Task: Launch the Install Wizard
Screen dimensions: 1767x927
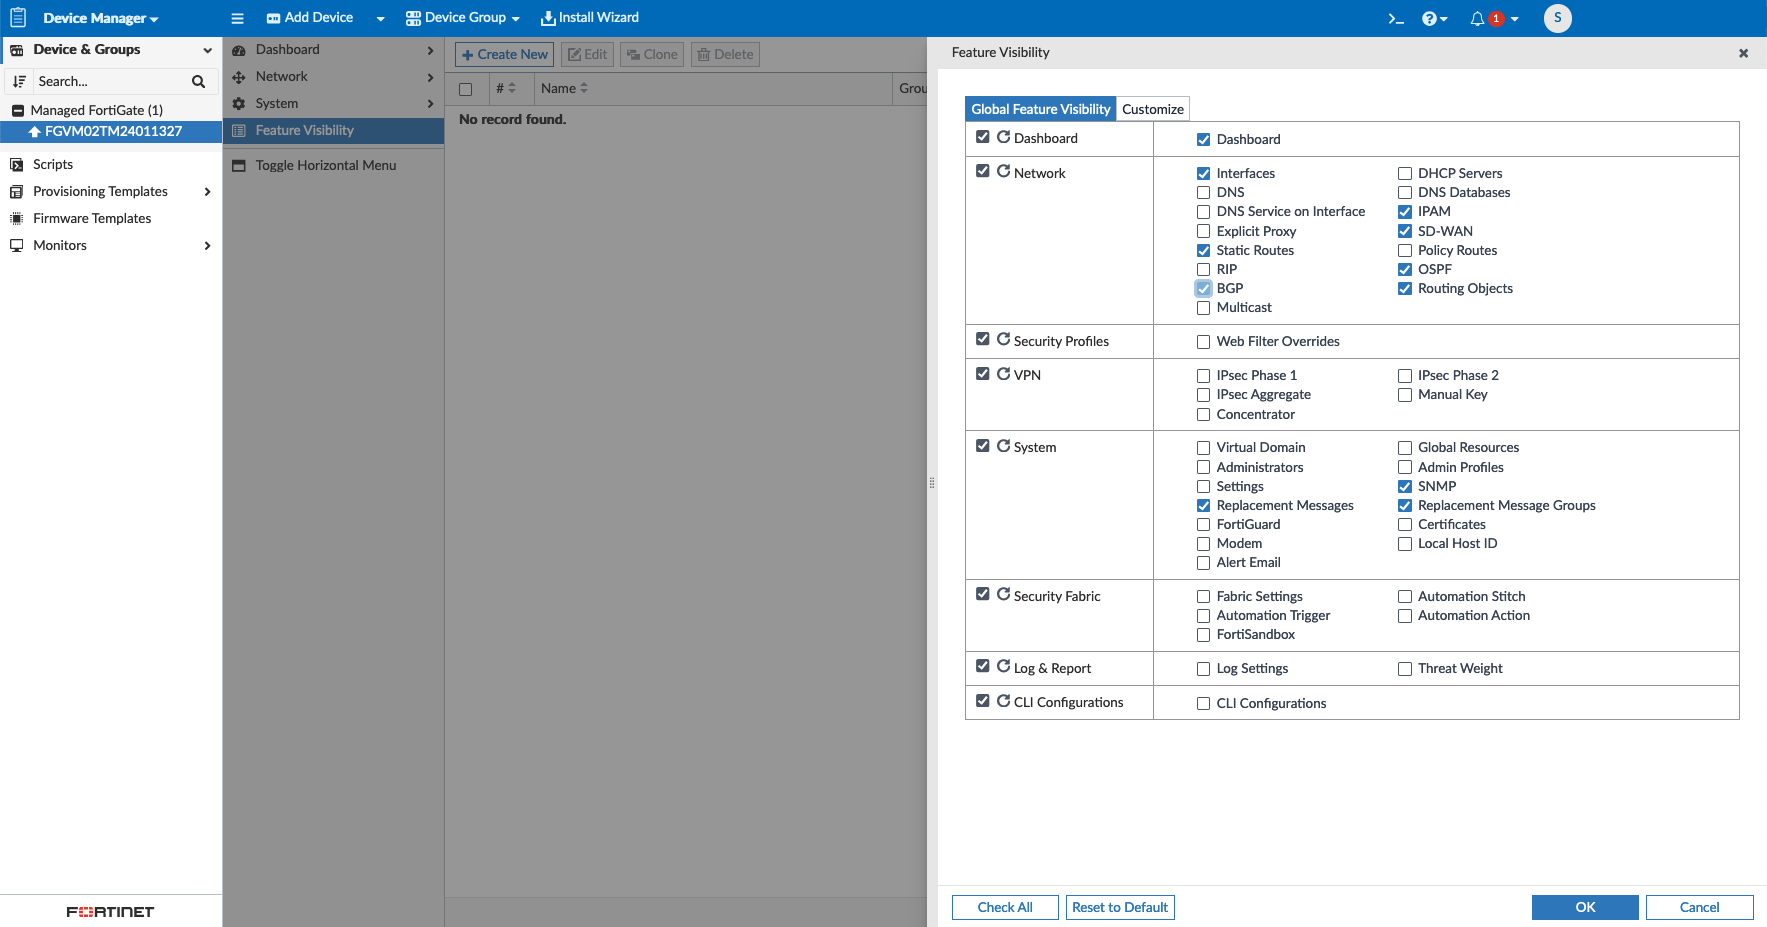Action: point(590,18)
